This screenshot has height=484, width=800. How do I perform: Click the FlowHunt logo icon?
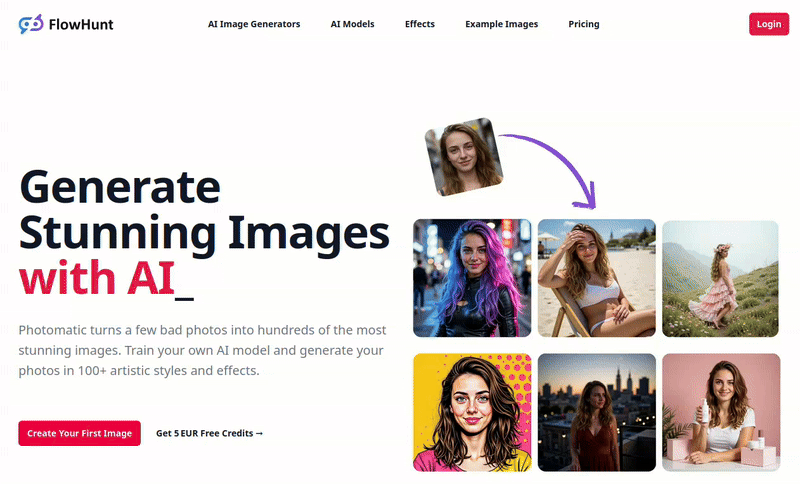(x=31, y=24)
